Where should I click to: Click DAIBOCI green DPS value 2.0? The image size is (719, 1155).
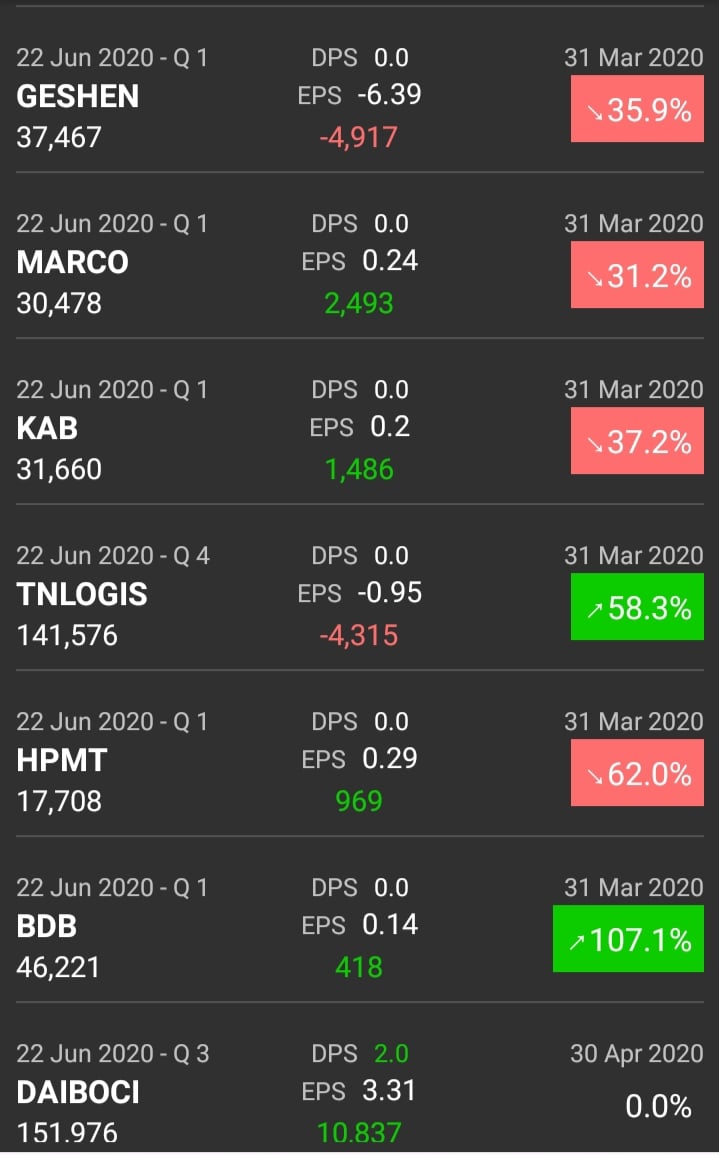pos(391,1053)
